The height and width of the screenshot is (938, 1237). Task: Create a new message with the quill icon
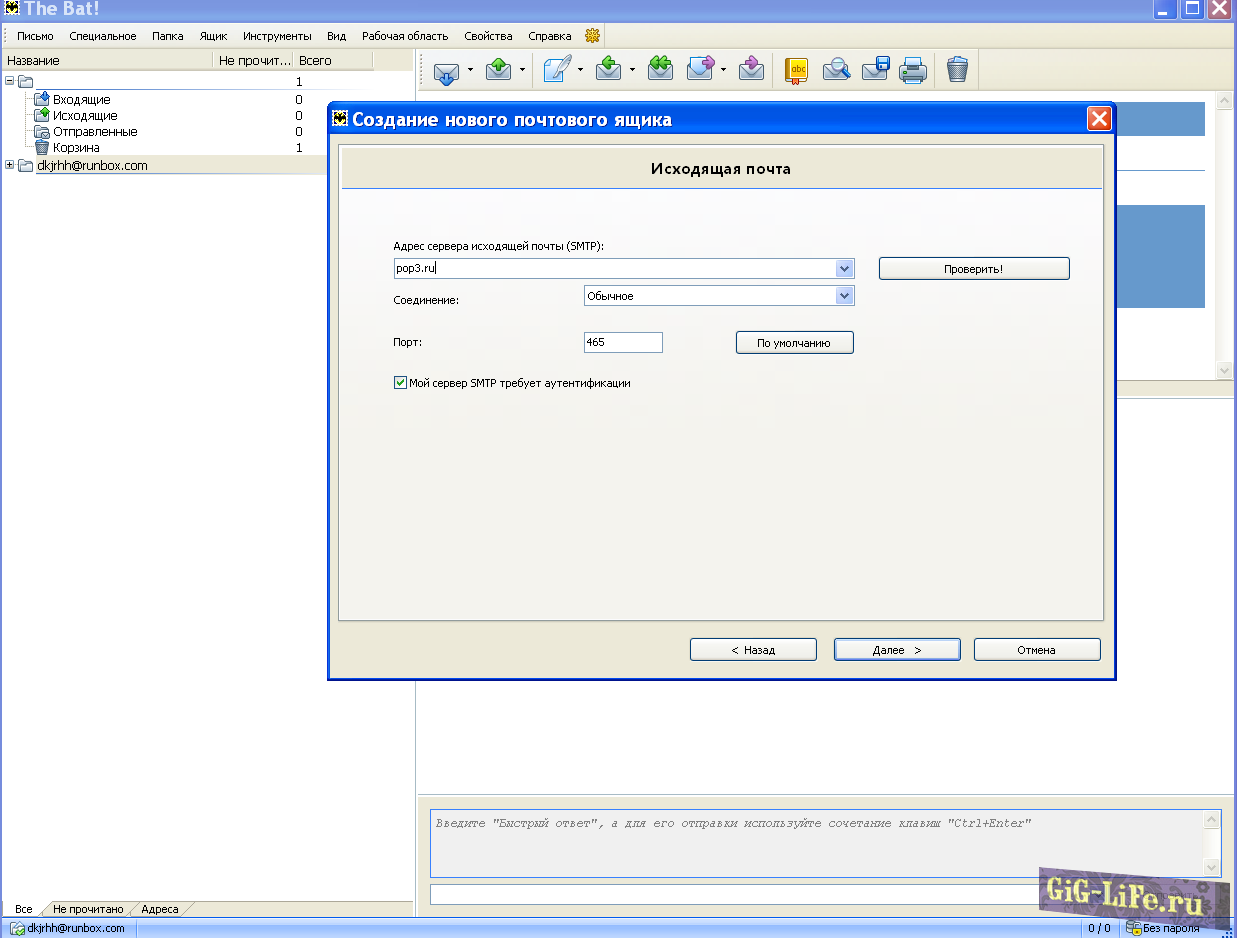point(557,70)
